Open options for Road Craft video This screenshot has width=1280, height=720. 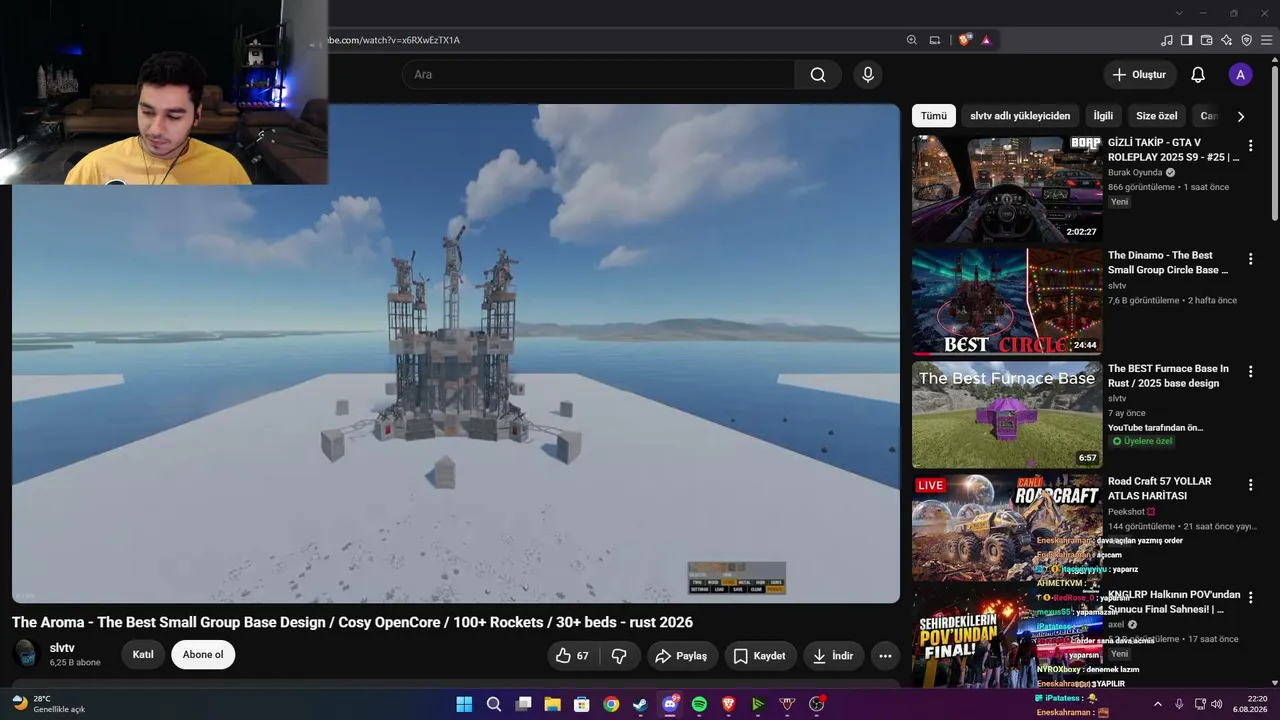(x=1250, y=485)
